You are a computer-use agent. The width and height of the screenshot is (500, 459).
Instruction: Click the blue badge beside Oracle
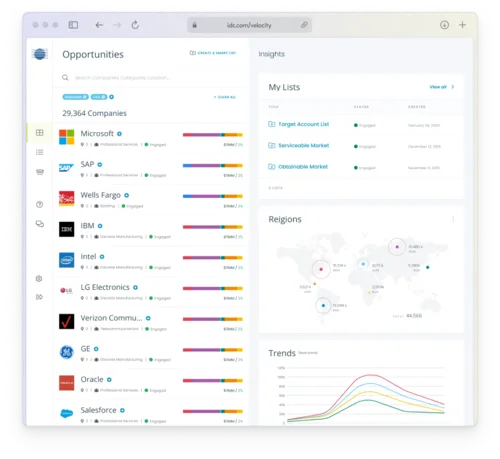(x=109, y=379)
